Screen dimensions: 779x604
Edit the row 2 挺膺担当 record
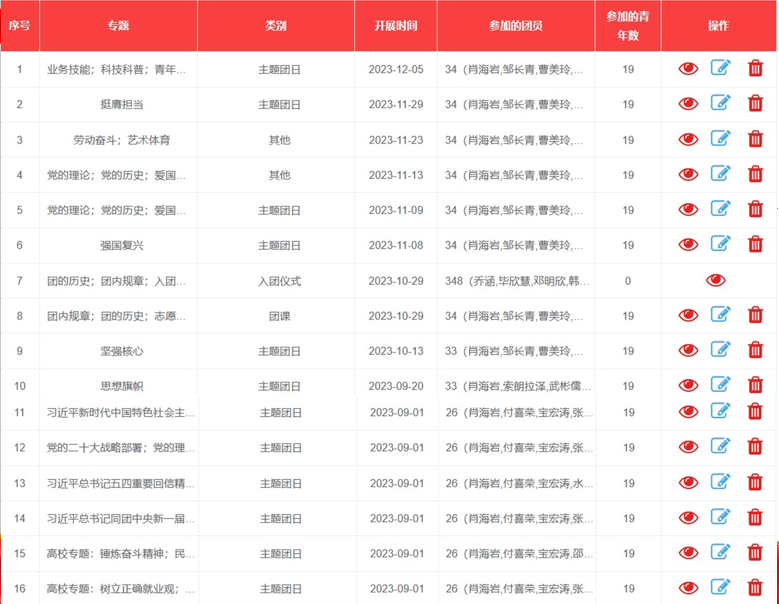click(x=721, y=103)
